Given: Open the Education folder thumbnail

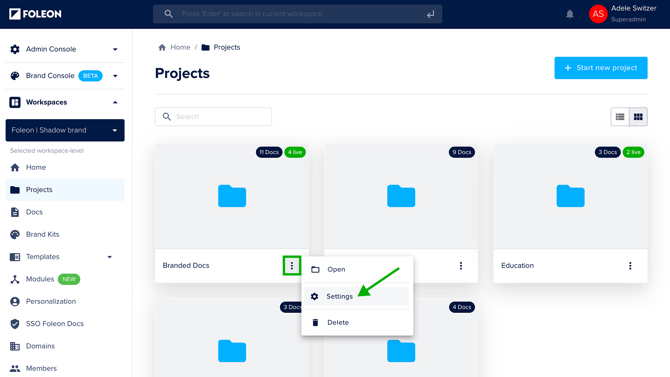Looking at the screenshot, I should pyautogui.click(x=570, y=196).
